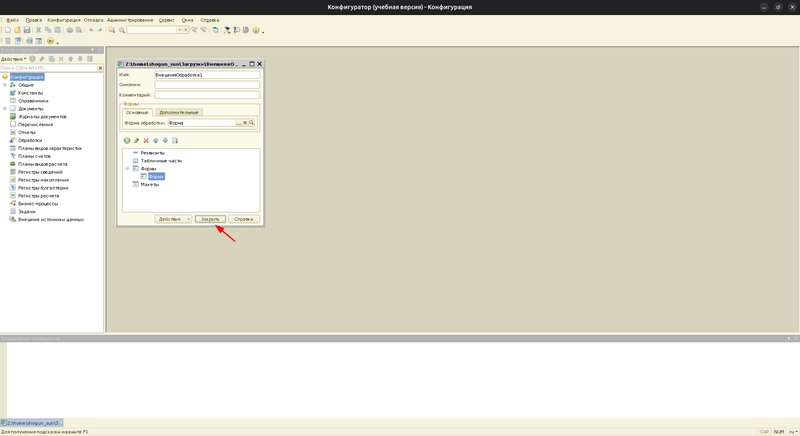Open the Администрирование menu
The height and width of the screenshot is (436, 800).
130,20
